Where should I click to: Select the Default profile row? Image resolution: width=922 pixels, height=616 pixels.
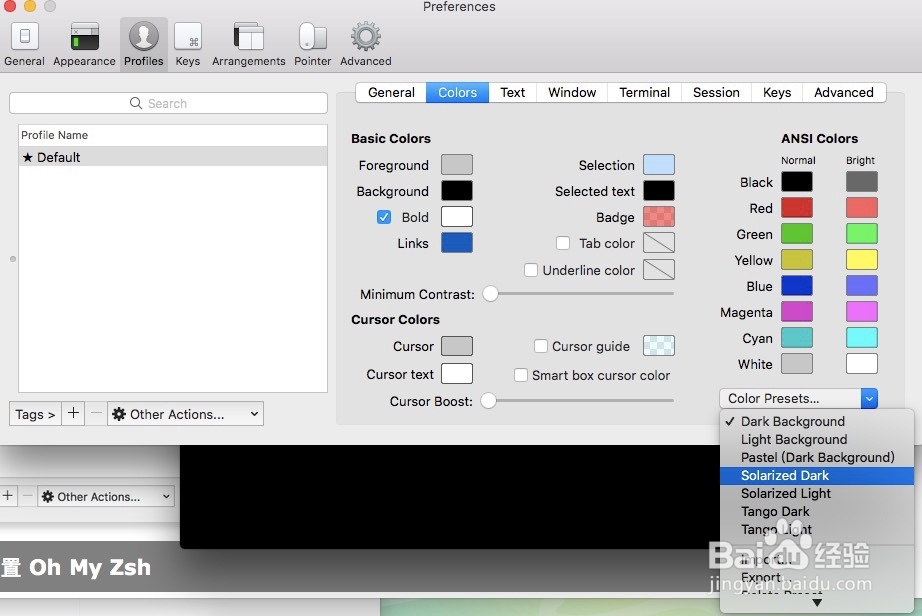173,157
